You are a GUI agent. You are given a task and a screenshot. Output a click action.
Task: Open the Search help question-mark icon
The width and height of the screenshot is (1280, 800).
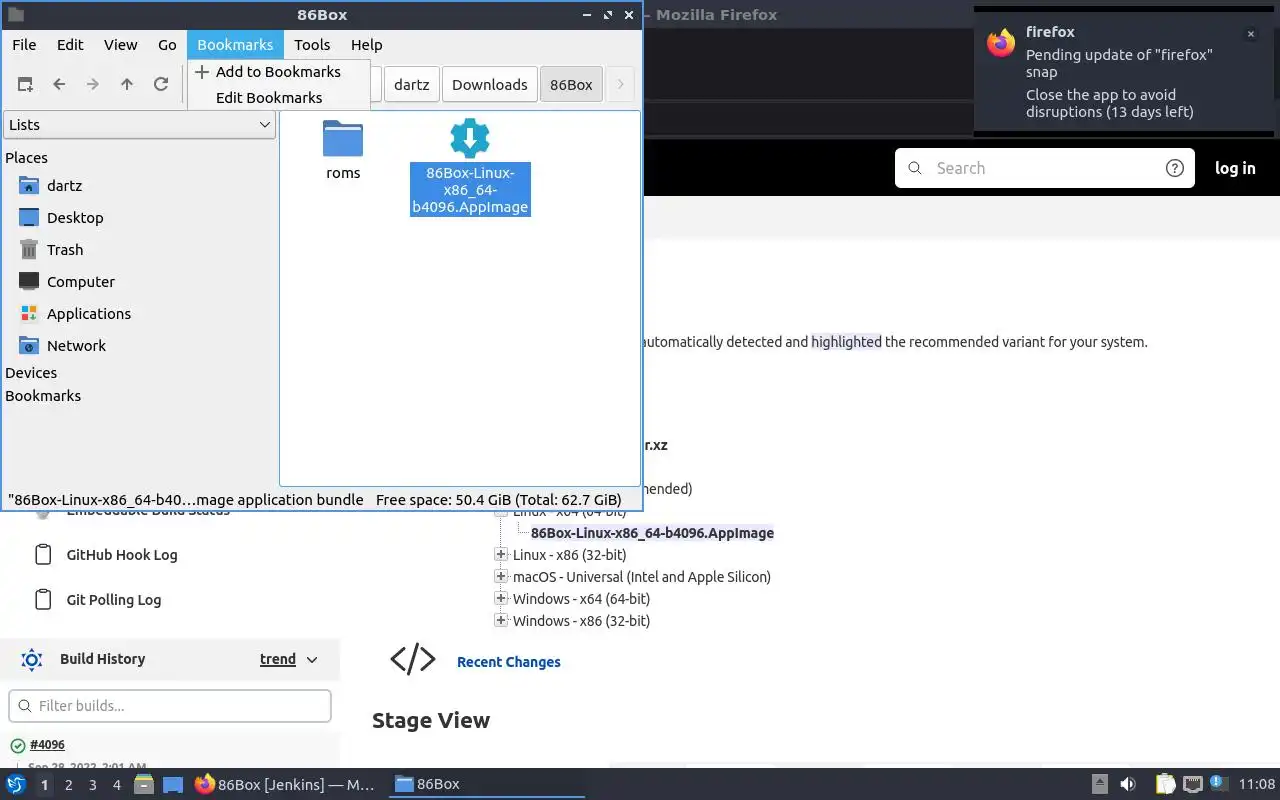(x=1175, y=168)
